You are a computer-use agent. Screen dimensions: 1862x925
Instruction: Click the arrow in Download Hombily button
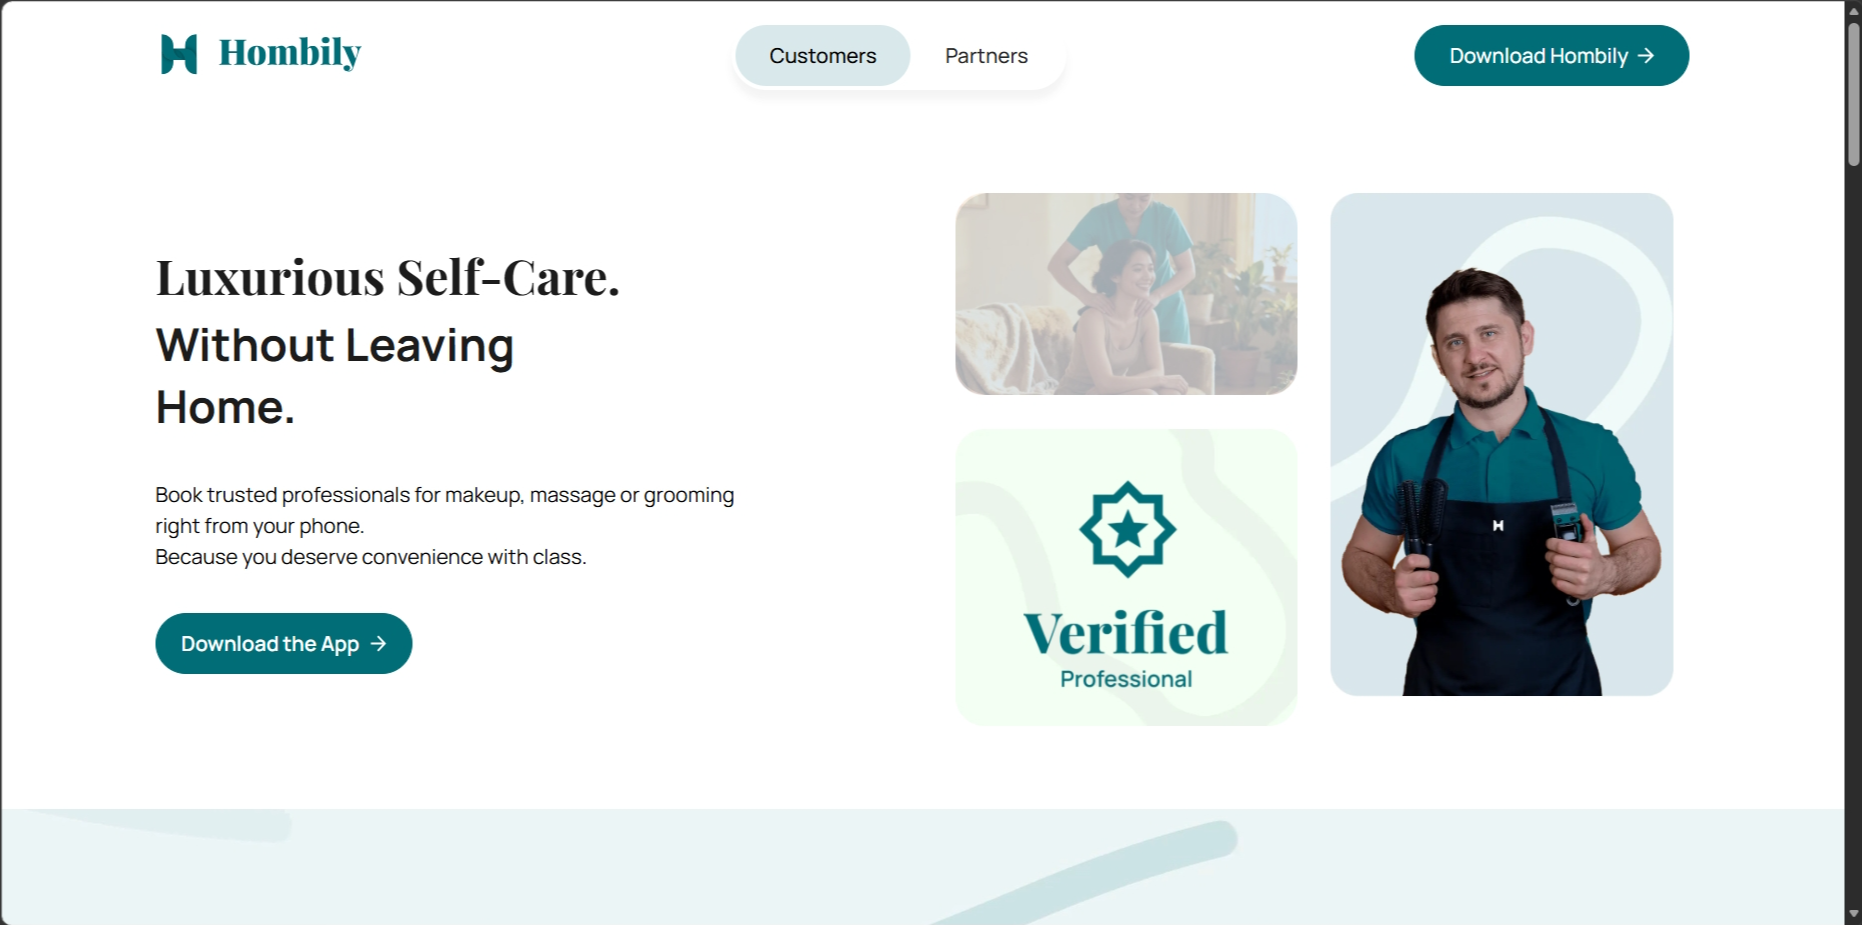(x=1646, y=56)
